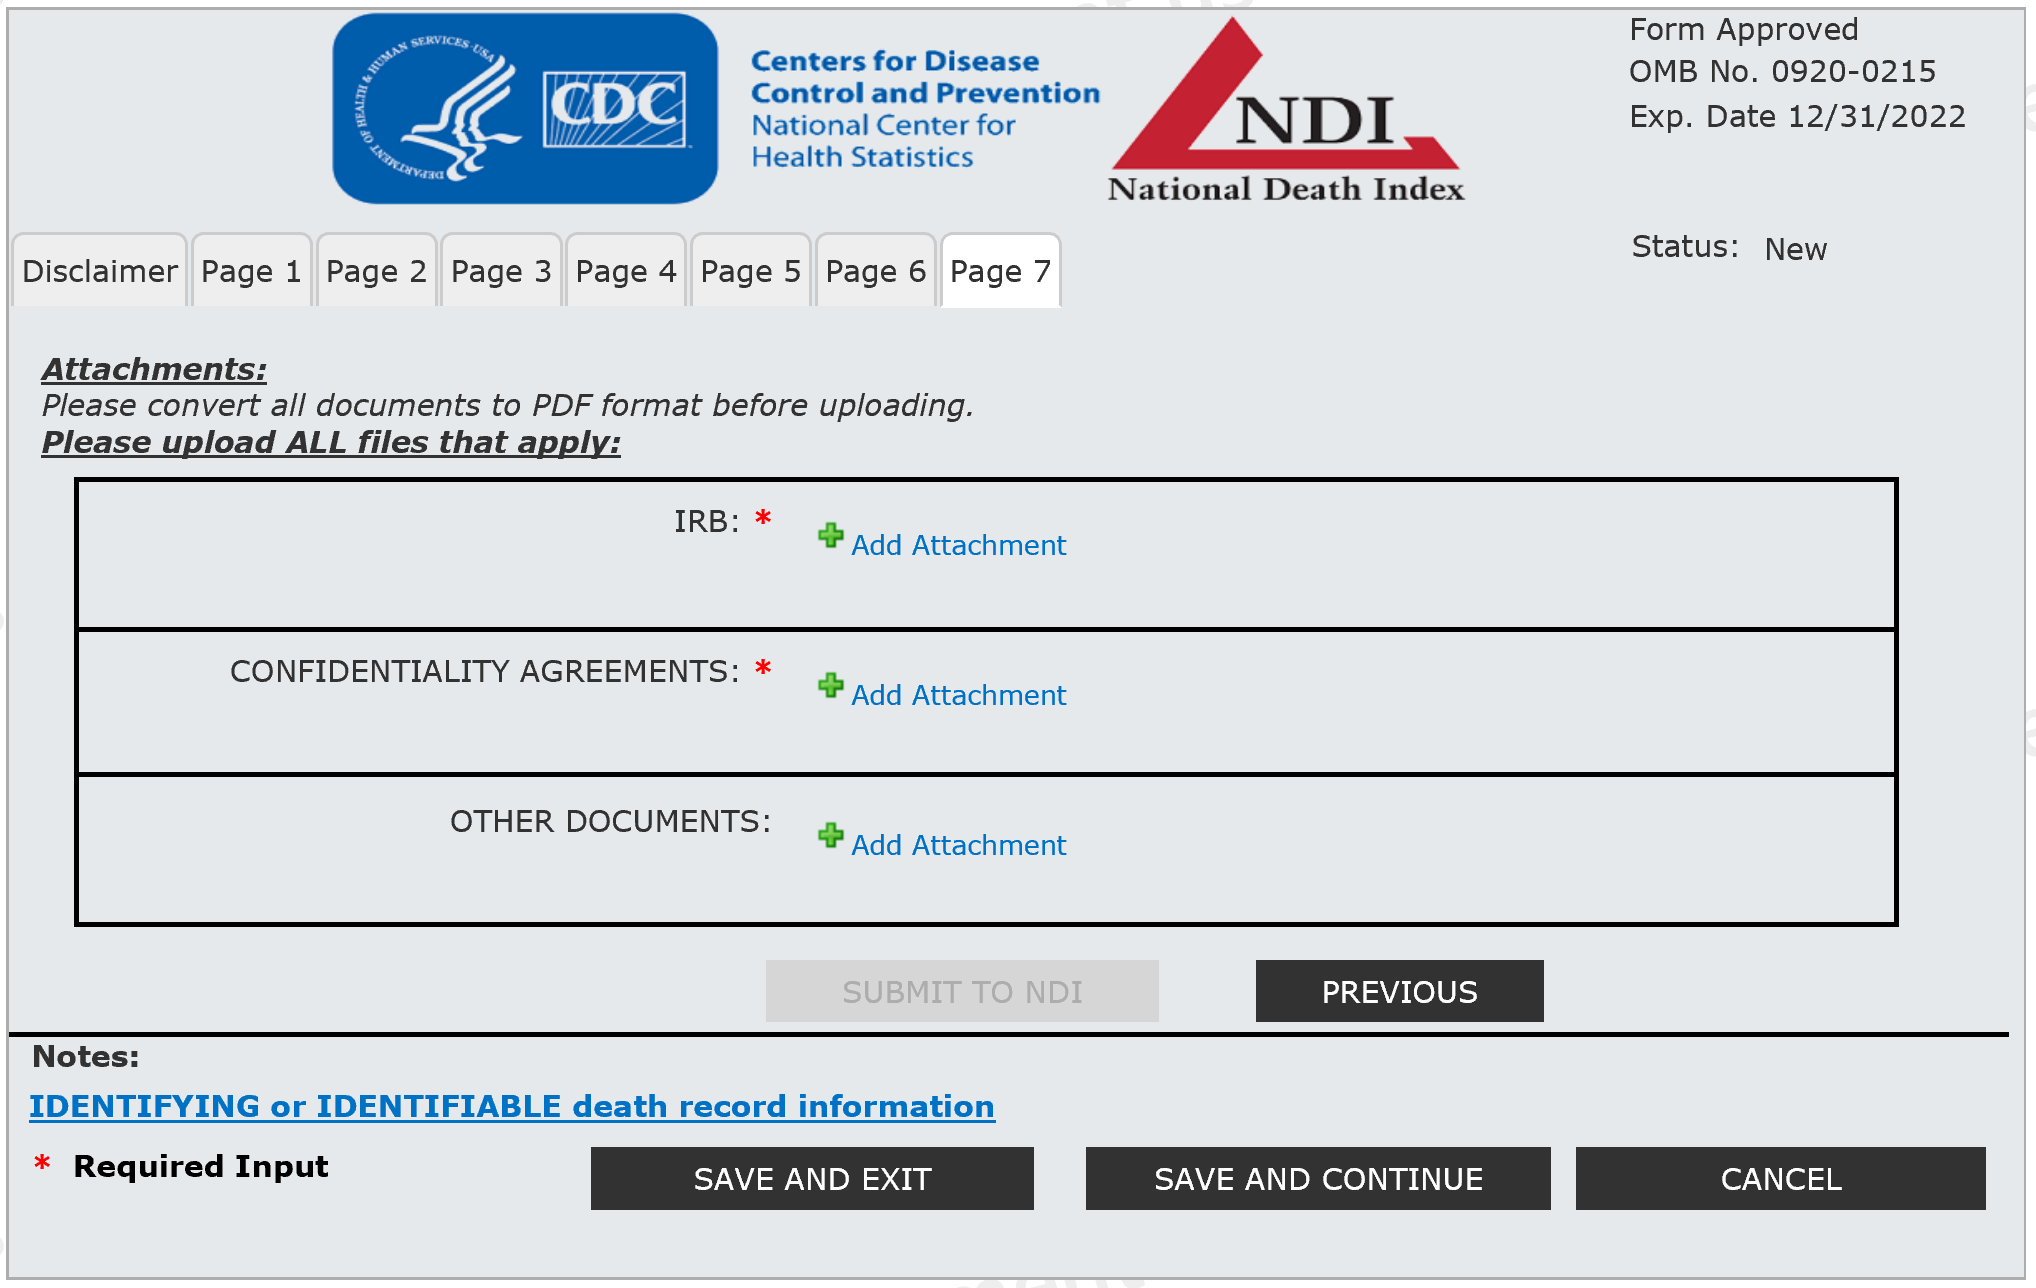Click the CANCEL button

(x=1780, y=1179)
